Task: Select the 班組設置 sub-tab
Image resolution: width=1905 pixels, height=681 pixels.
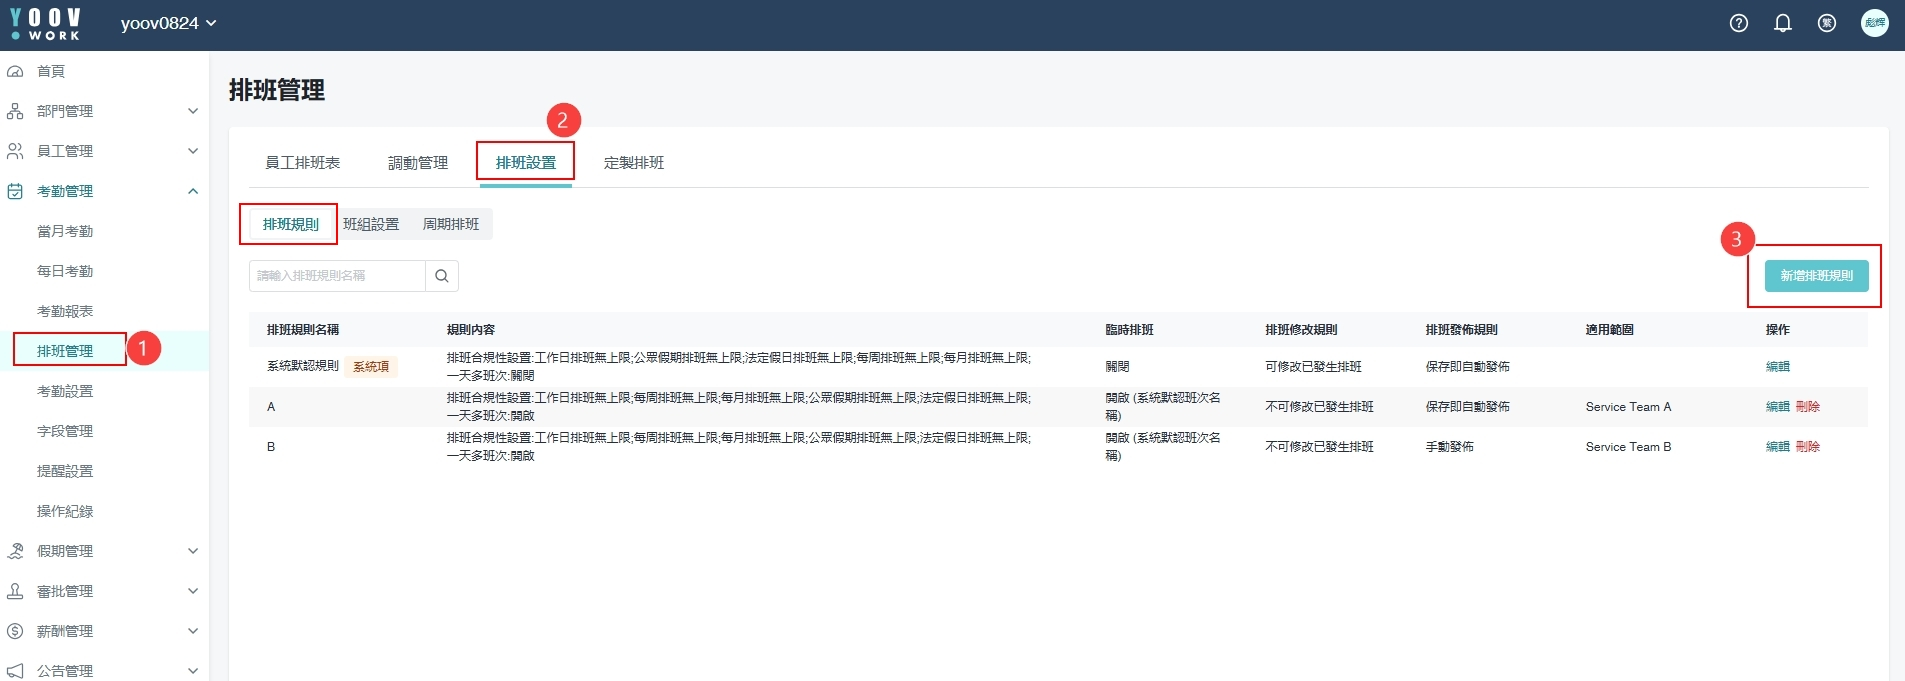Action: point(371,224)
